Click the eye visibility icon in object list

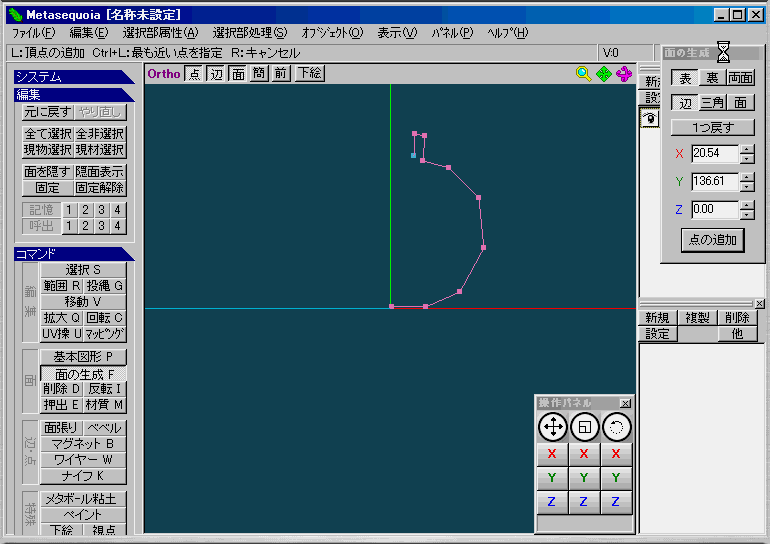click(x=650, y=118)
